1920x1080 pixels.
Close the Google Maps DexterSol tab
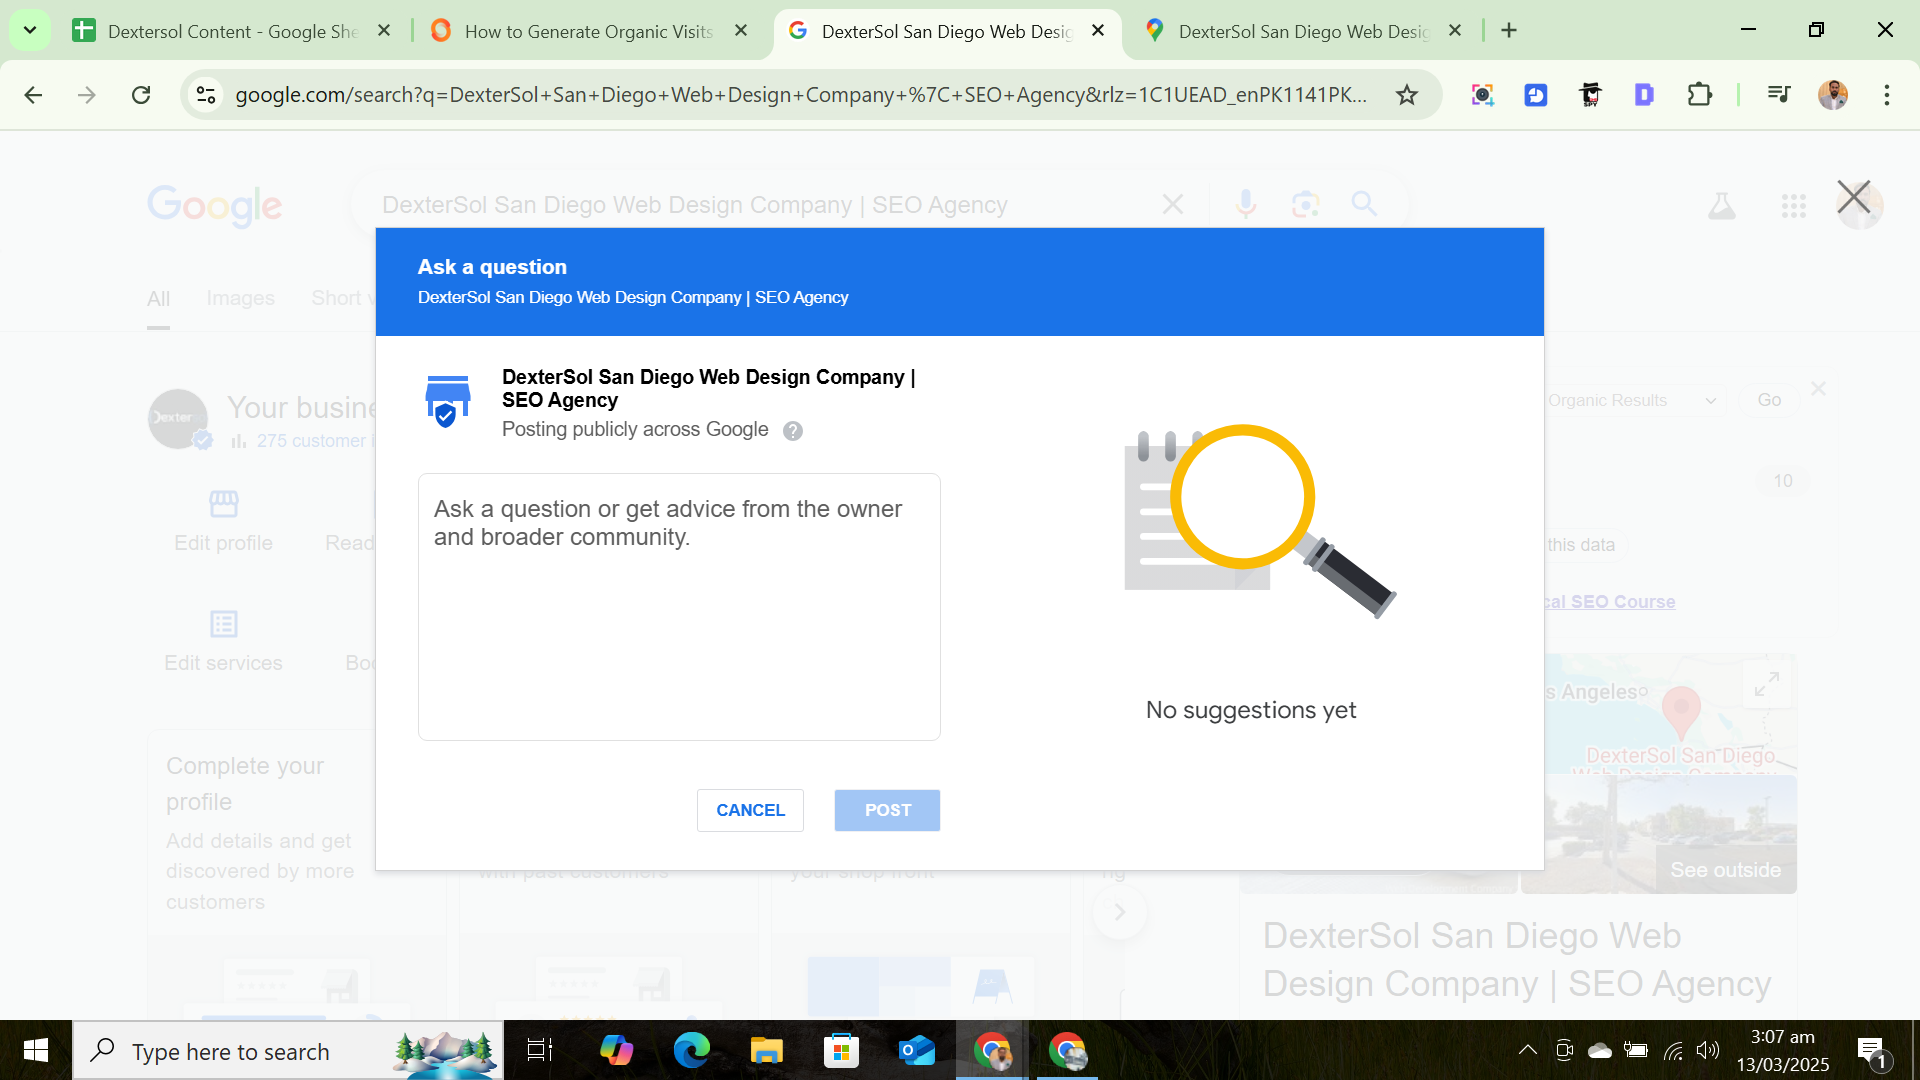point(1455,31)
